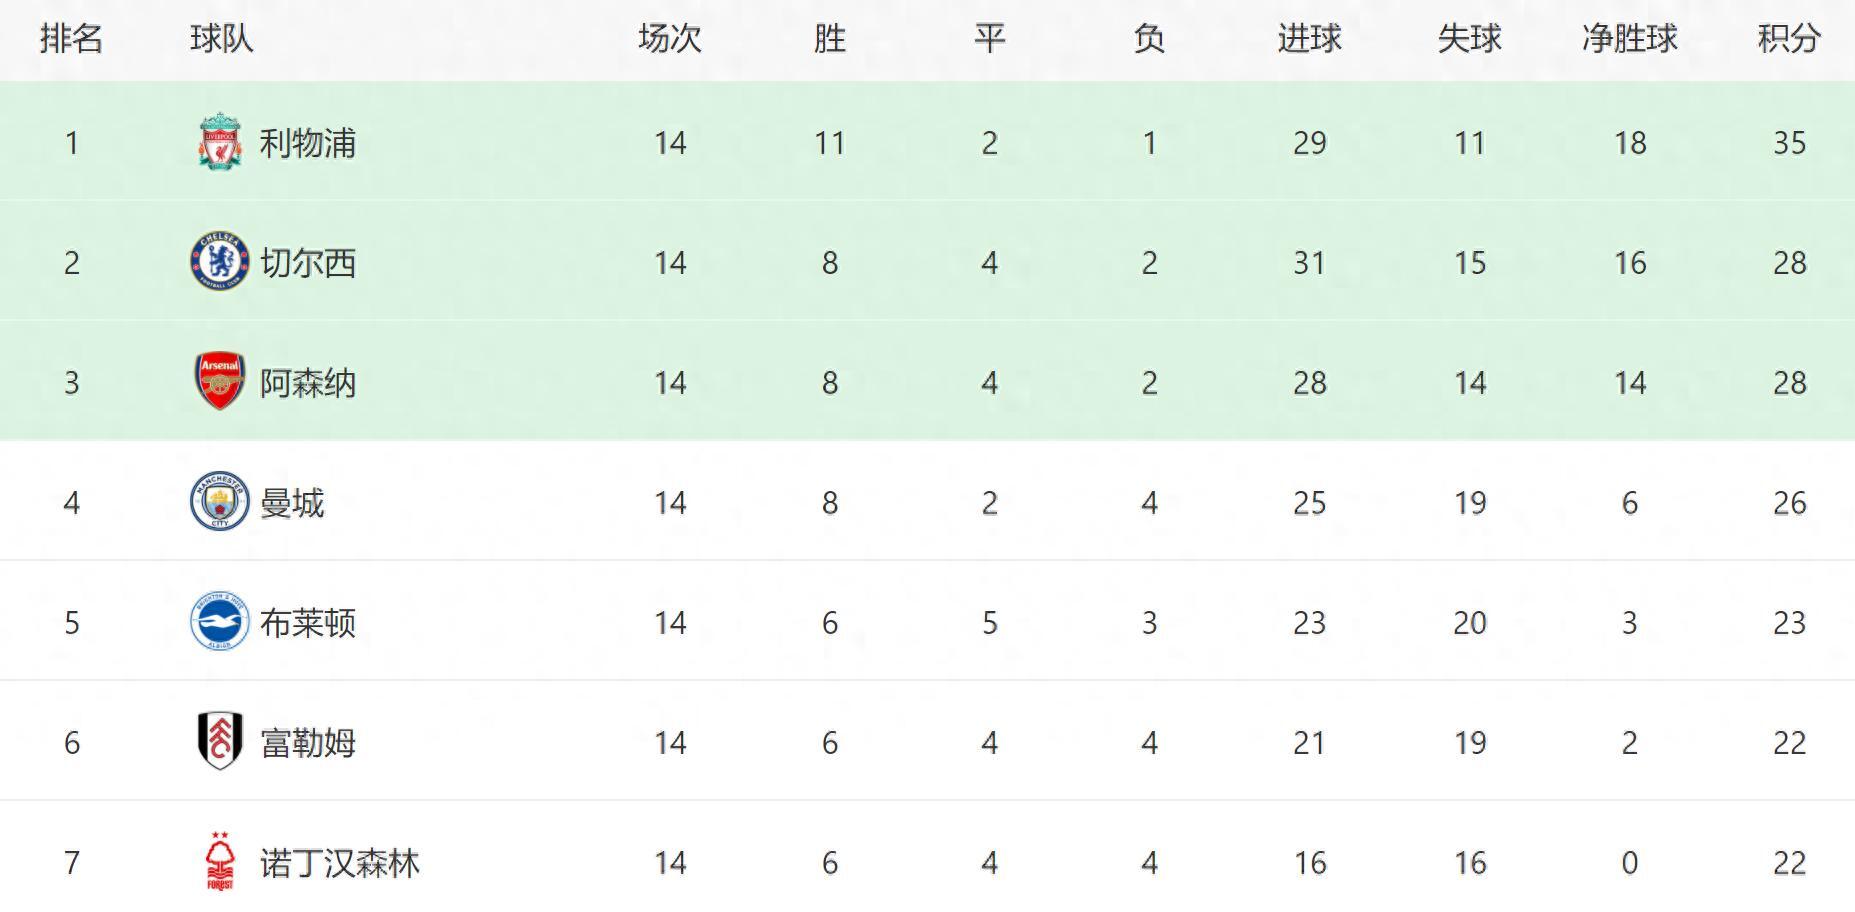This screenshot has width=1855, height=912.
Task: Select Liverpool's 35 points cell
Action: tap(1789, 143)
